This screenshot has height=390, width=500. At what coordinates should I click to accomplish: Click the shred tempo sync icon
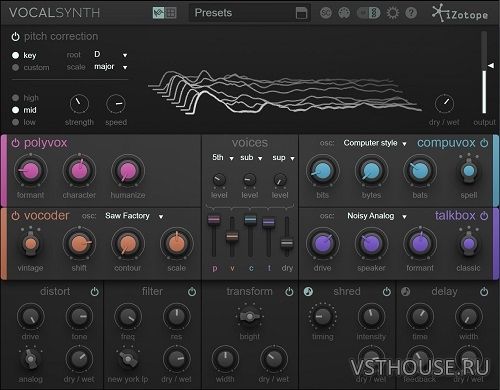[x=308, y=292]
